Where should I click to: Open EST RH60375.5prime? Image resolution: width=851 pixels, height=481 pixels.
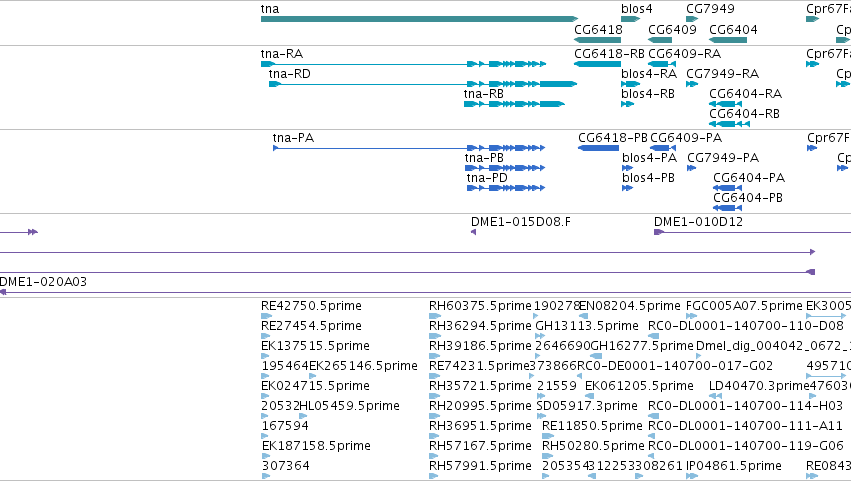pyautogui.click(x=480, y=306)
